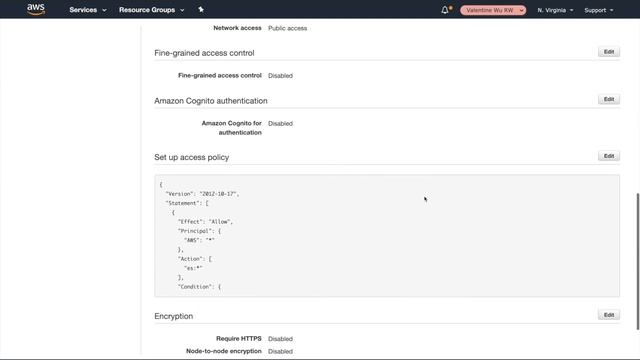The height and width of the screenshot is (360, 640).
Task: Click the "Public access" network value
Action: (287, 28)
